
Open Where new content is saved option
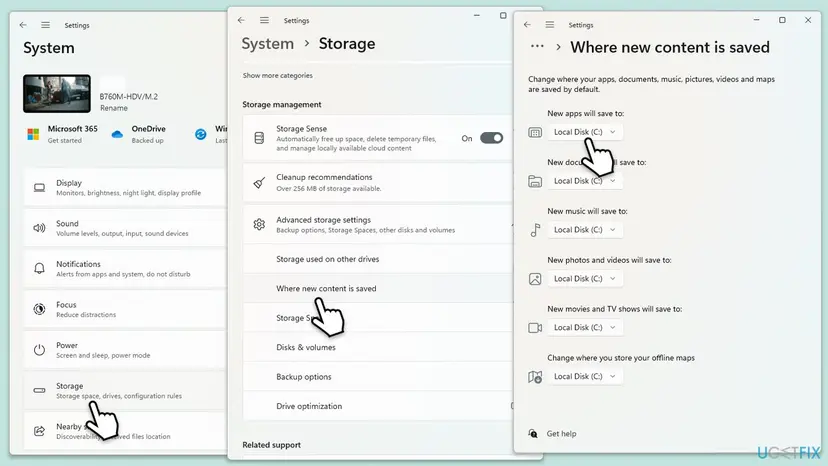click(x=378, y=288)
